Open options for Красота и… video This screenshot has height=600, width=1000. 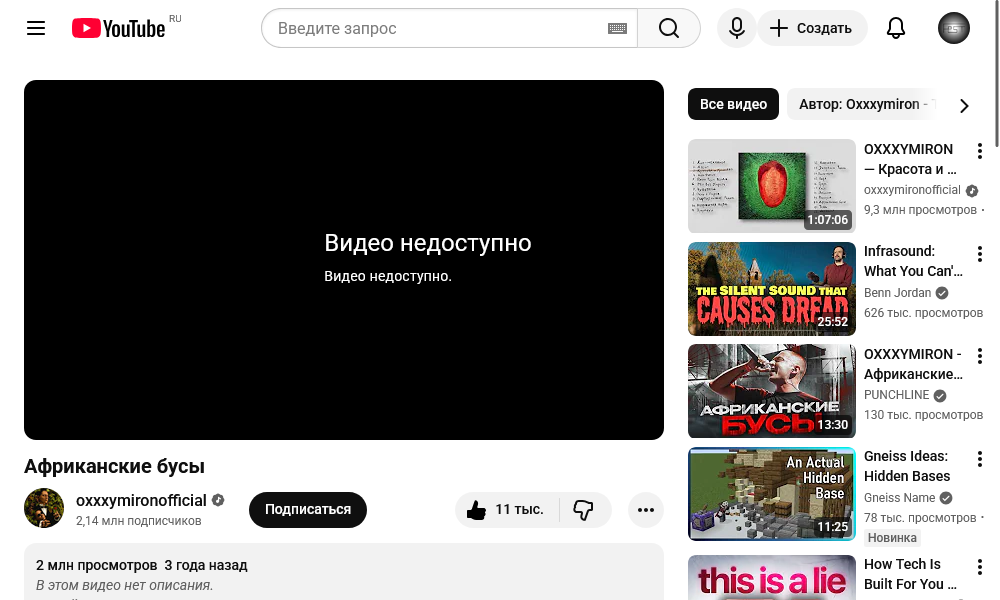click(x=980, y=151)
